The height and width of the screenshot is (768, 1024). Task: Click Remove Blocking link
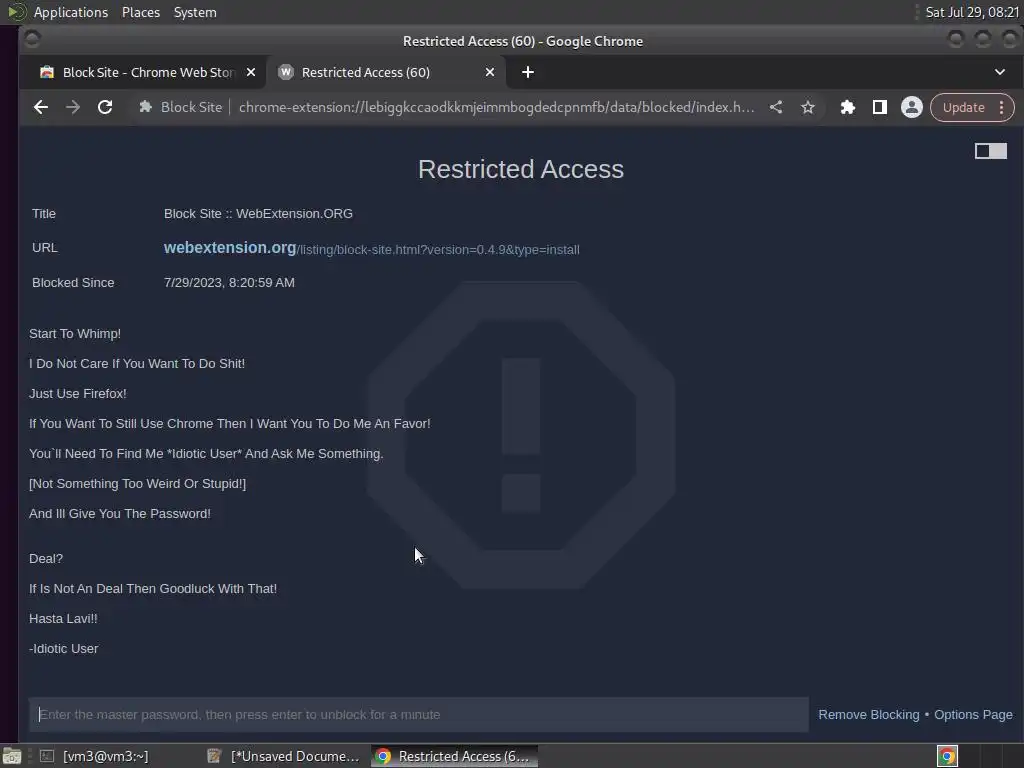pos(869,714)
